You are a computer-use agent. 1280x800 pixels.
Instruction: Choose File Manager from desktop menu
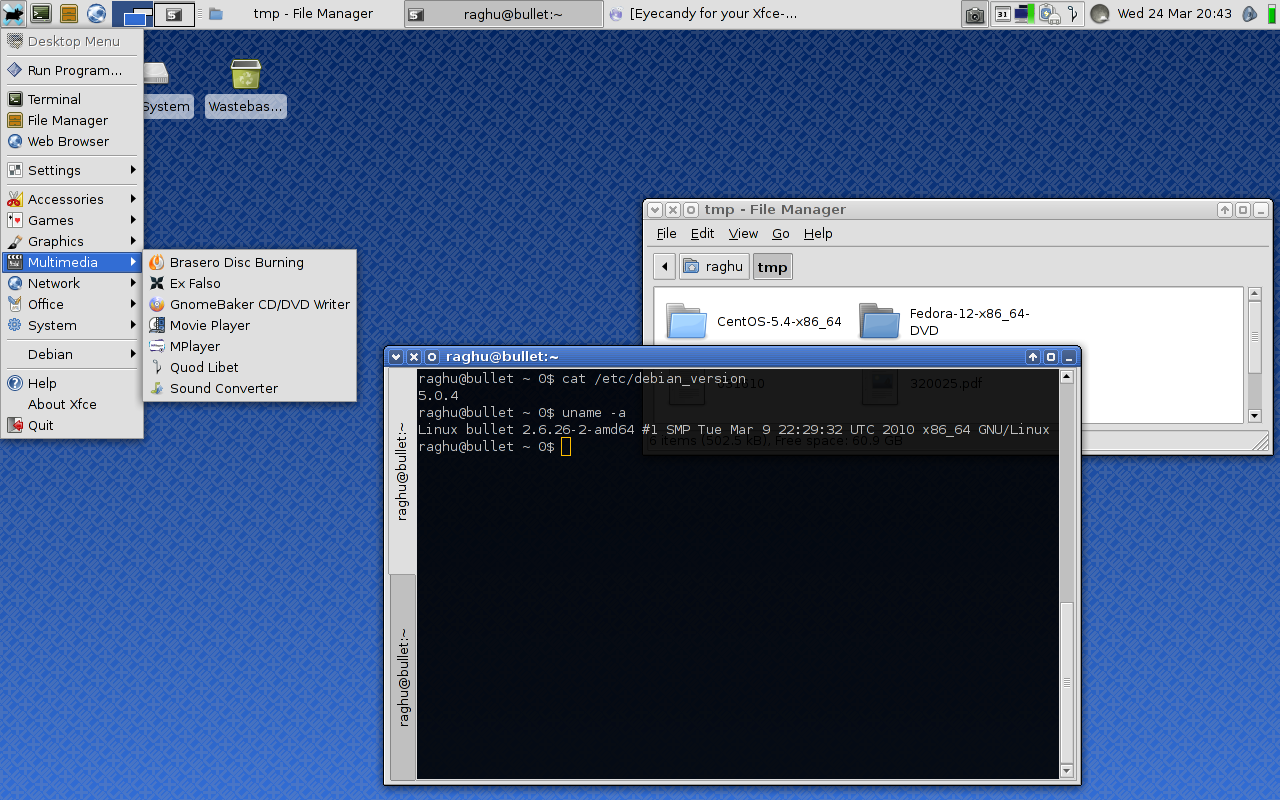coord(72,120)
